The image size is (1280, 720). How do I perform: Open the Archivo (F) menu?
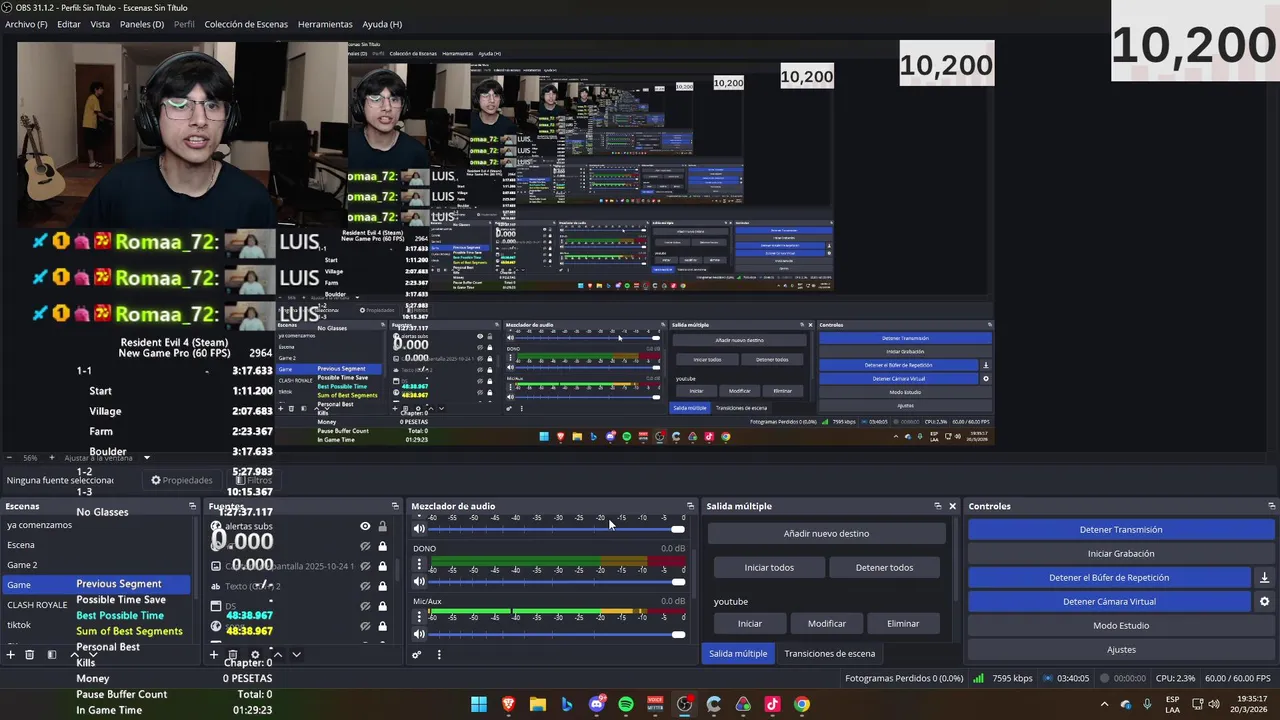26,24
